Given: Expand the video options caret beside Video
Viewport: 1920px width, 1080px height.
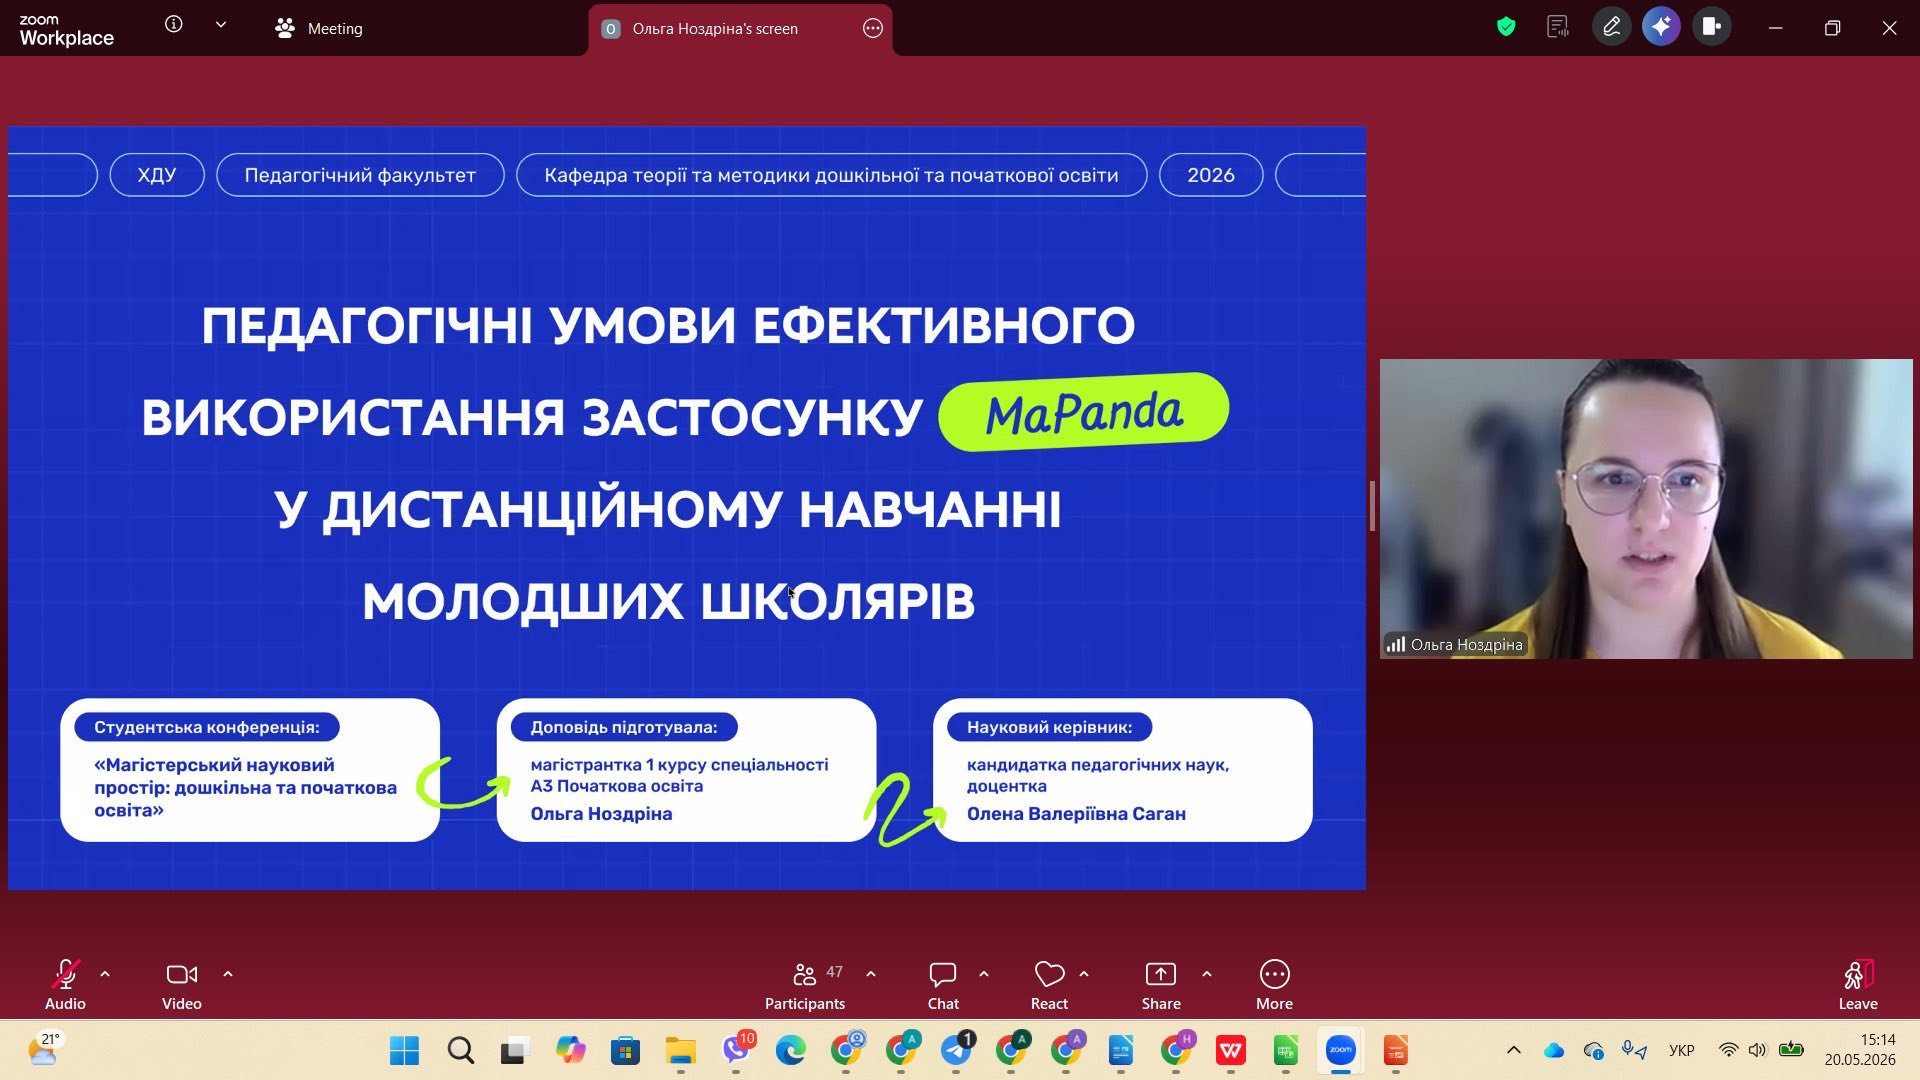Looking at the screenshot, I should coord(228,974).
